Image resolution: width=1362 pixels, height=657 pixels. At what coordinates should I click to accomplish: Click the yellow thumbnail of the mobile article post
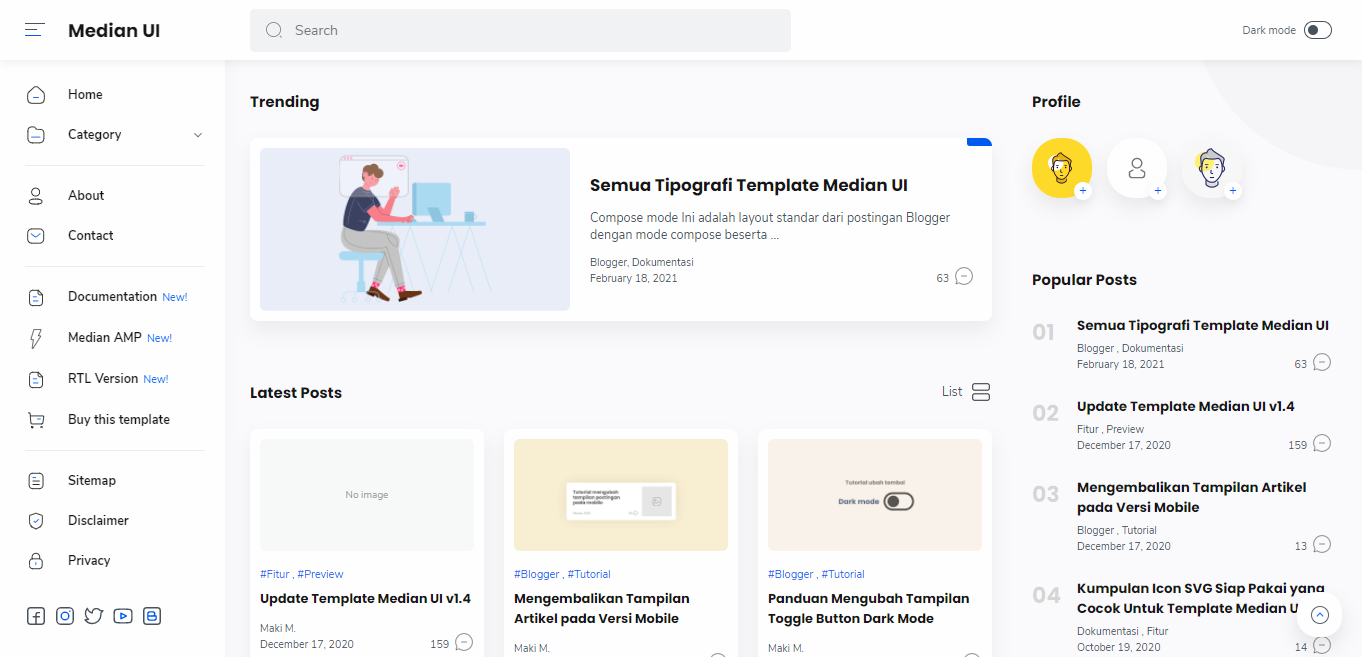coord(621,494)
